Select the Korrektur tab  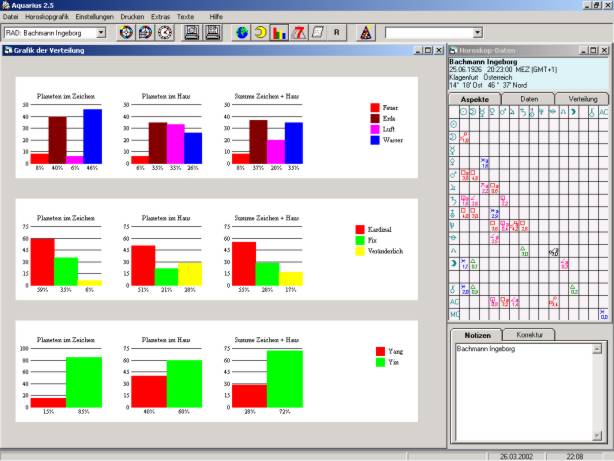tap(528, 335)
